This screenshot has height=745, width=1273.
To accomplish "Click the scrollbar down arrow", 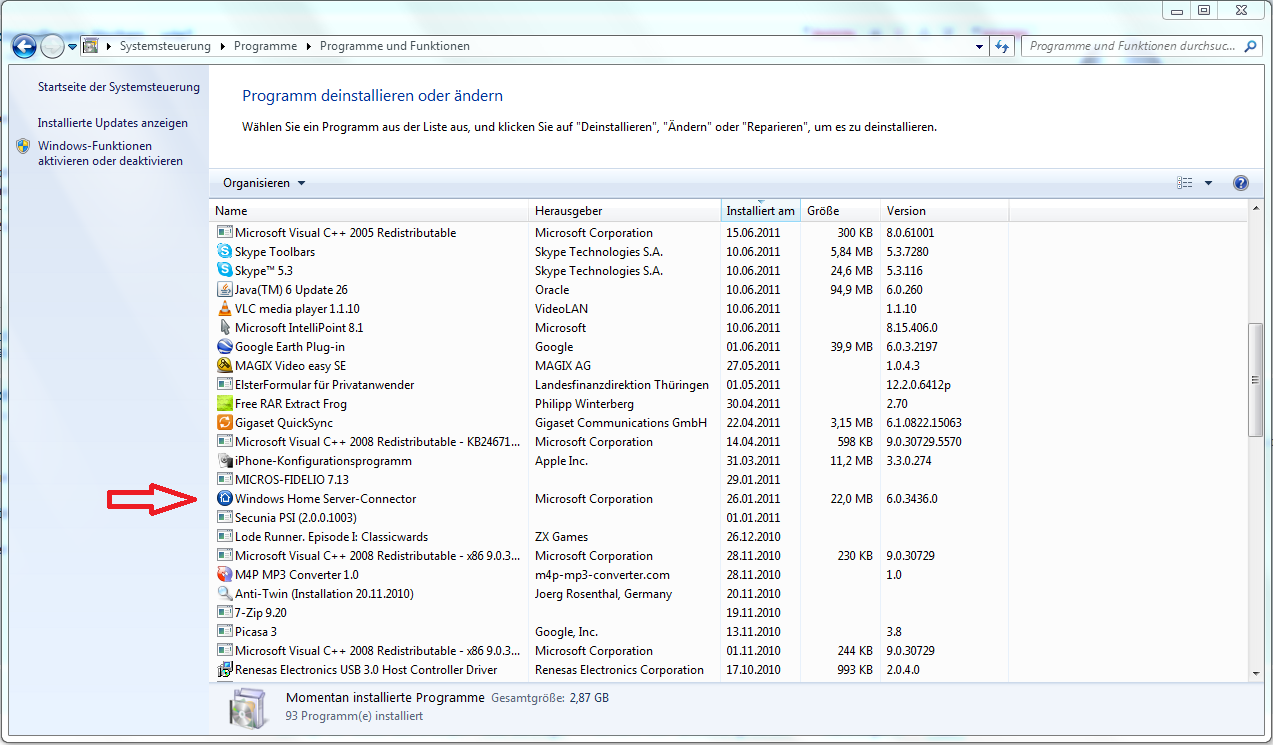I will point(1256,674).
